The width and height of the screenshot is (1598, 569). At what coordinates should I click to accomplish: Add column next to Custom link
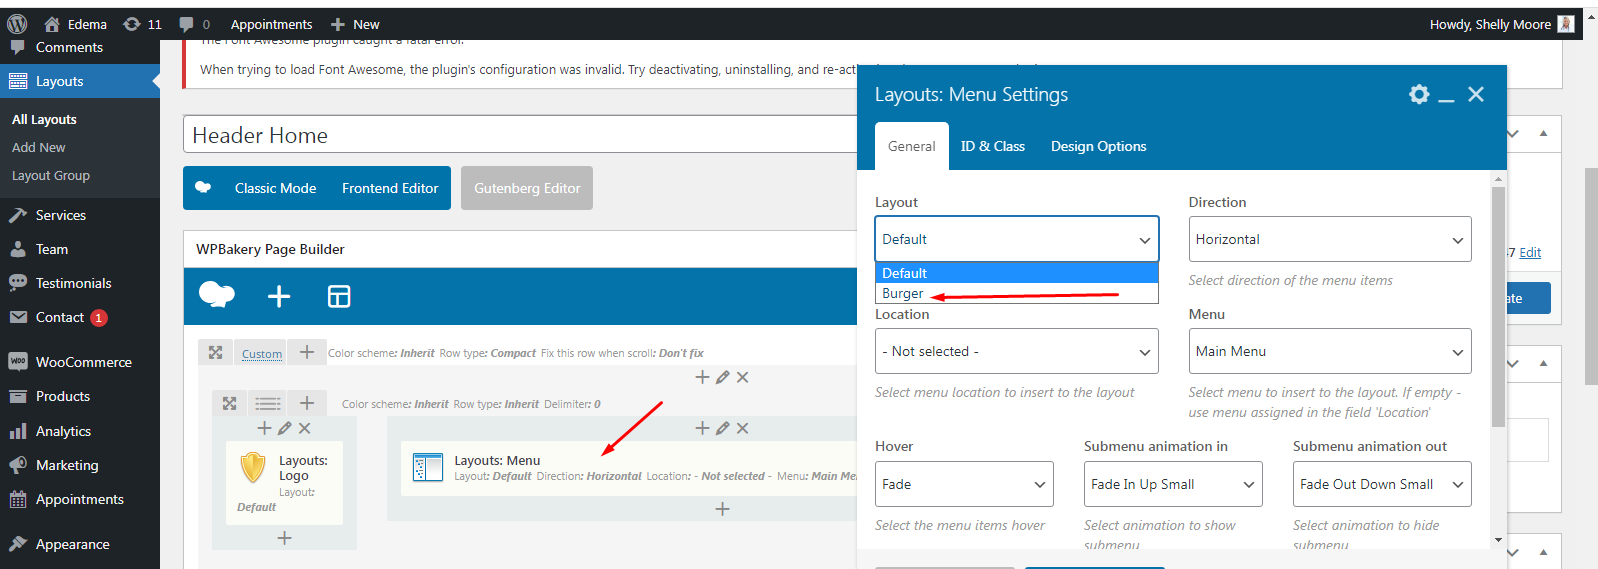(307, 352)
